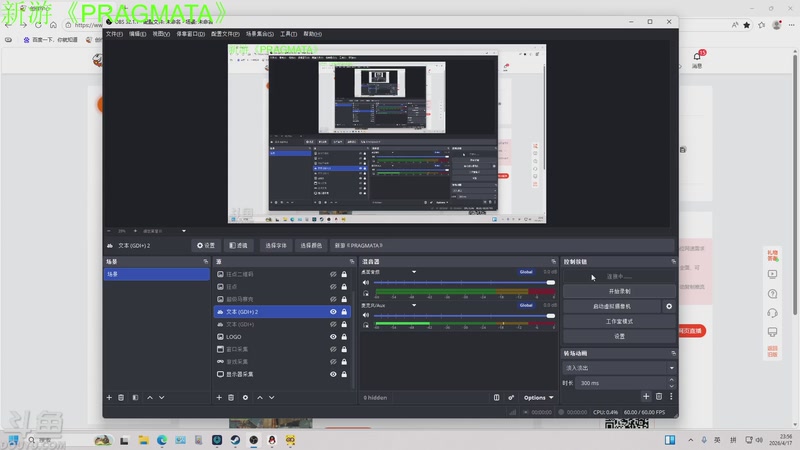Delete the selected source with the trash icon

(x=231, y=397)
